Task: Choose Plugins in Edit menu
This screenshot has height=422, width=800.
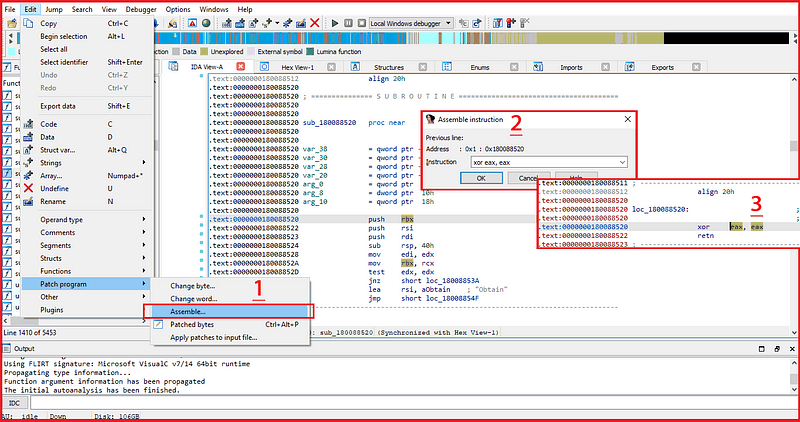Action: [87, 310]
